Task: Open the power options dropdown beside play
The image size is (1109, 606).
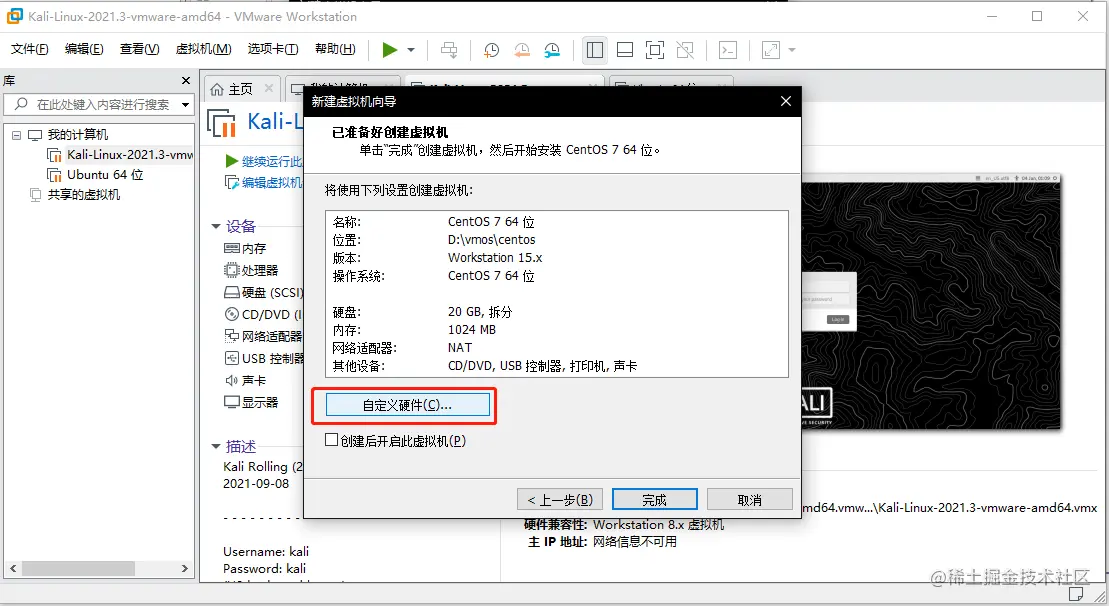Action: coord(411,50)
